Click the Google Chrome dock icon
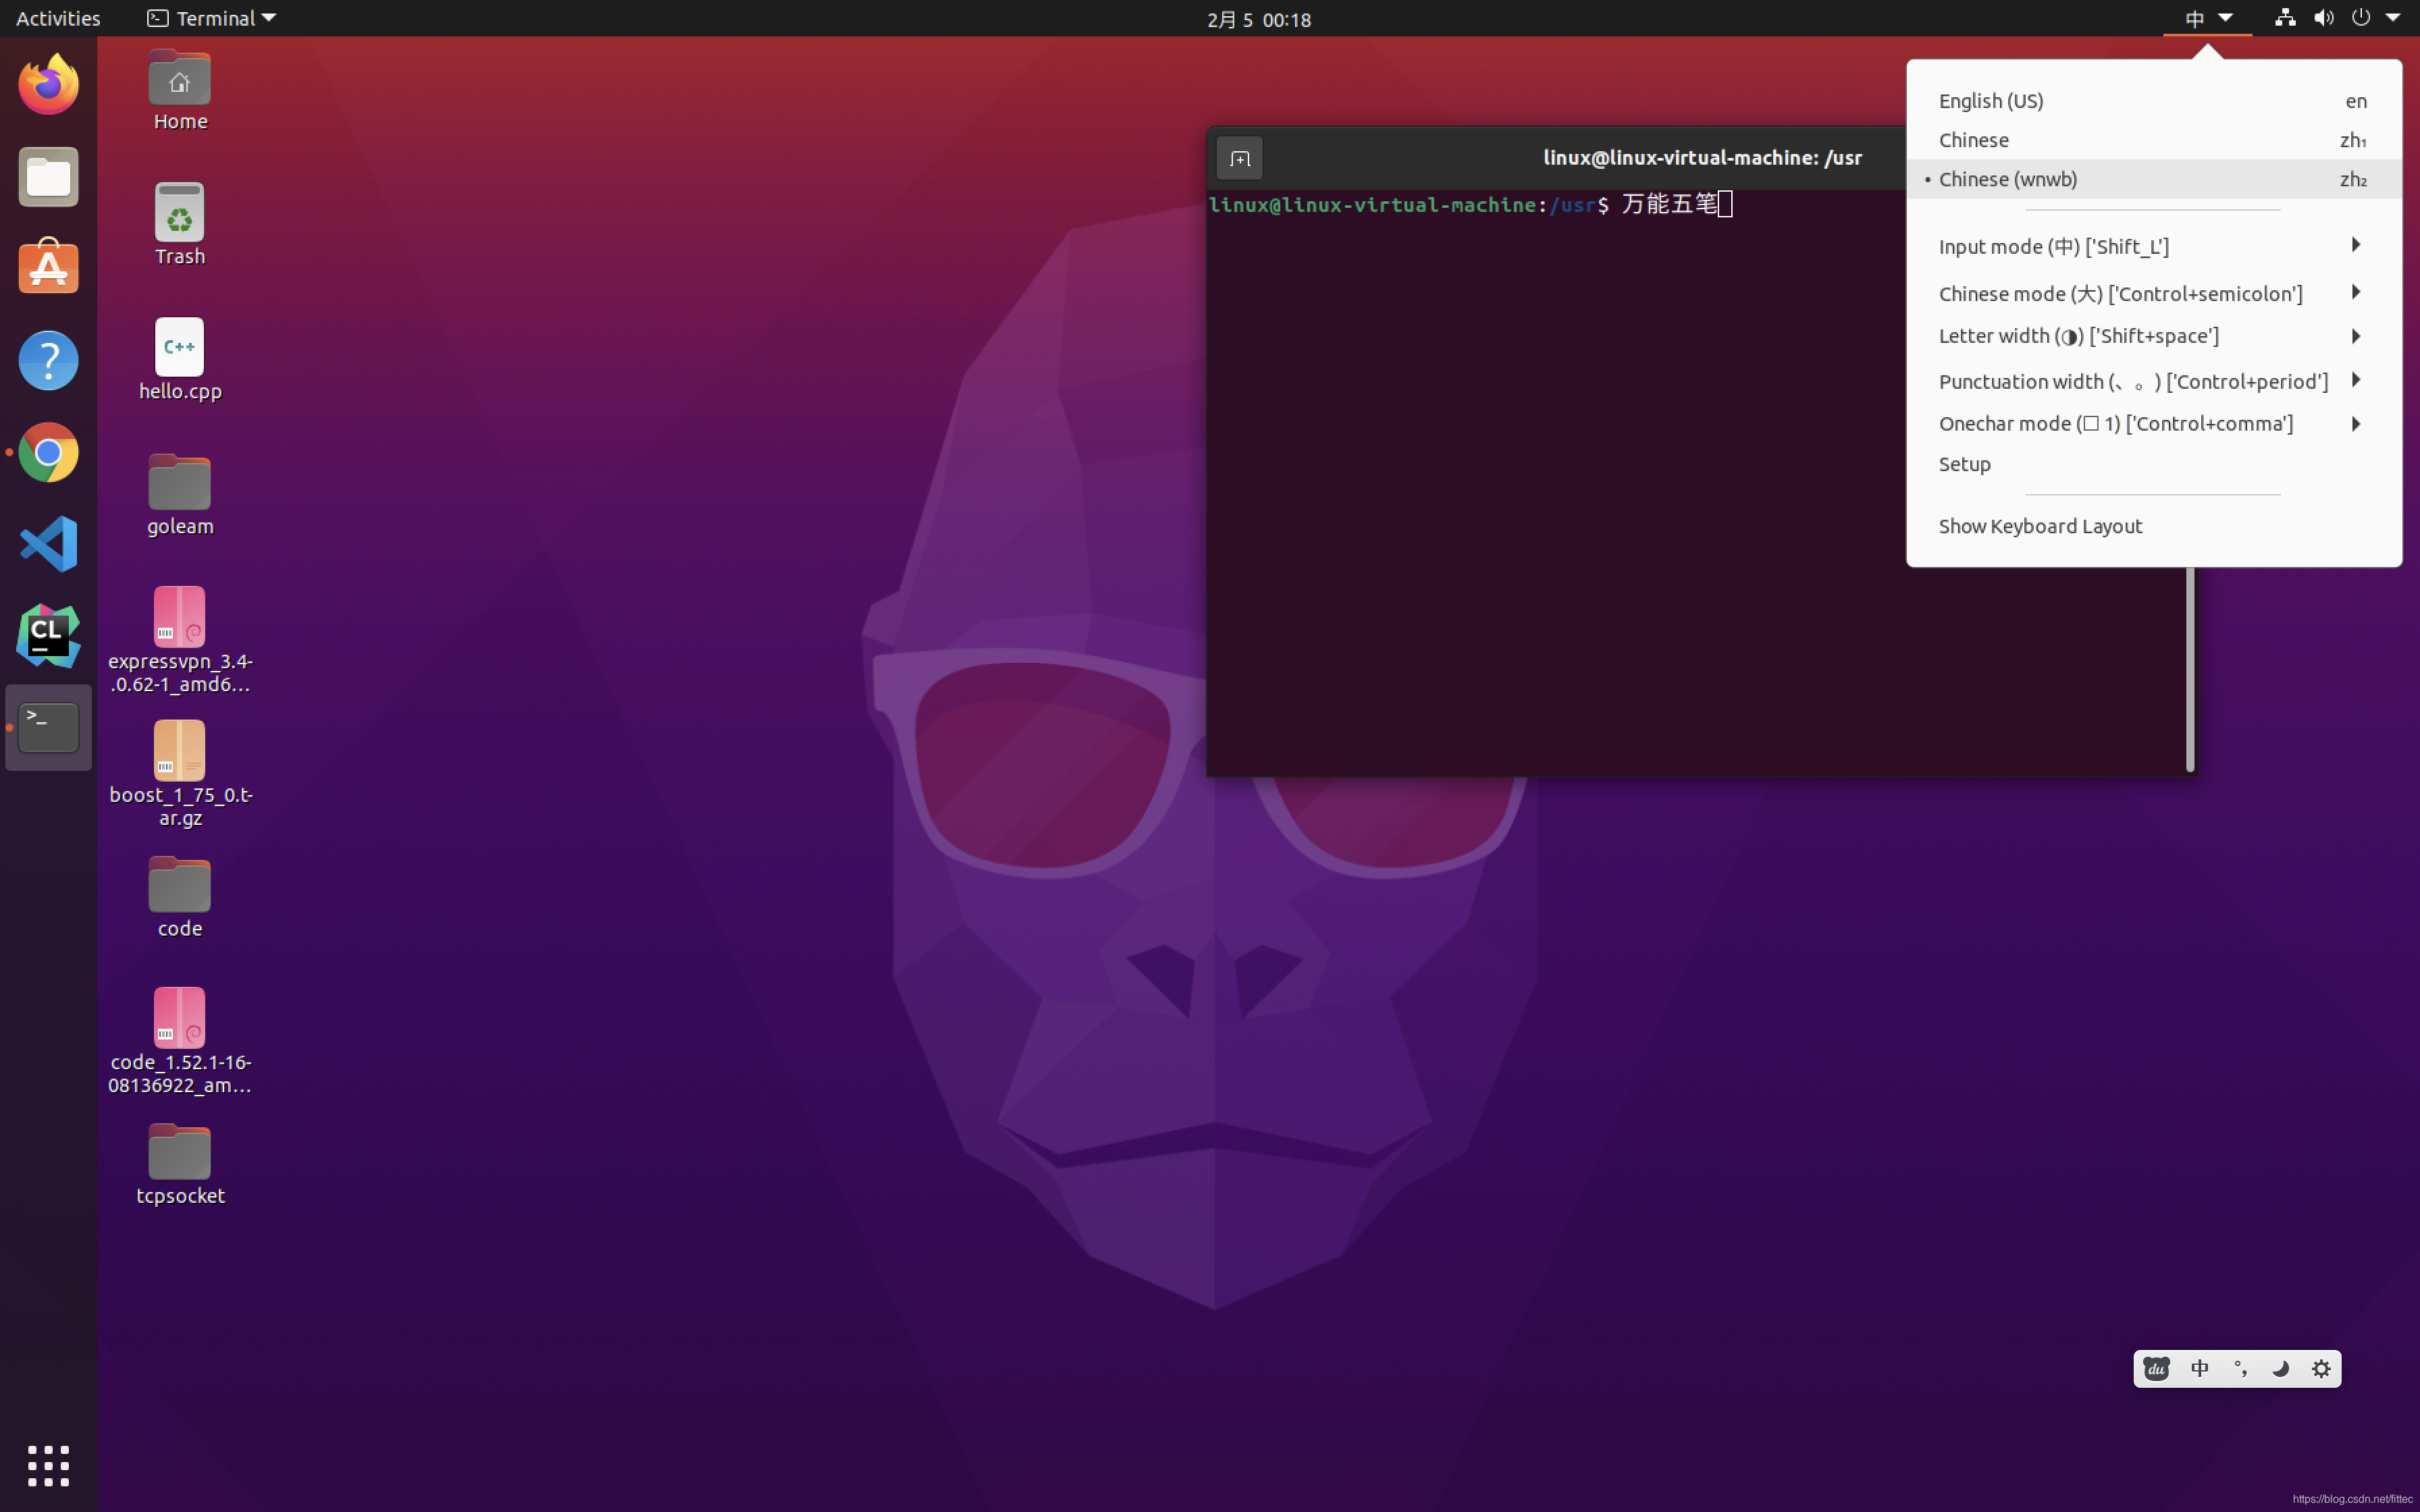Image resolution: width=2420 pixels, height=1512 pixels. tap(48, 452)
